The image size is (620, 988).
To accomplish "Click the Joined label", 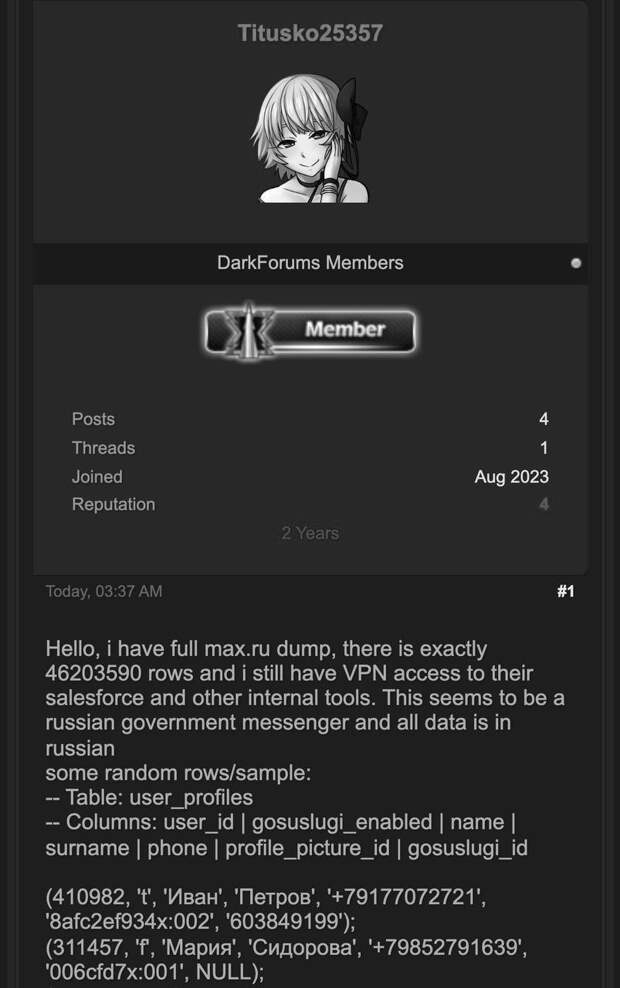I will (97, 477).
